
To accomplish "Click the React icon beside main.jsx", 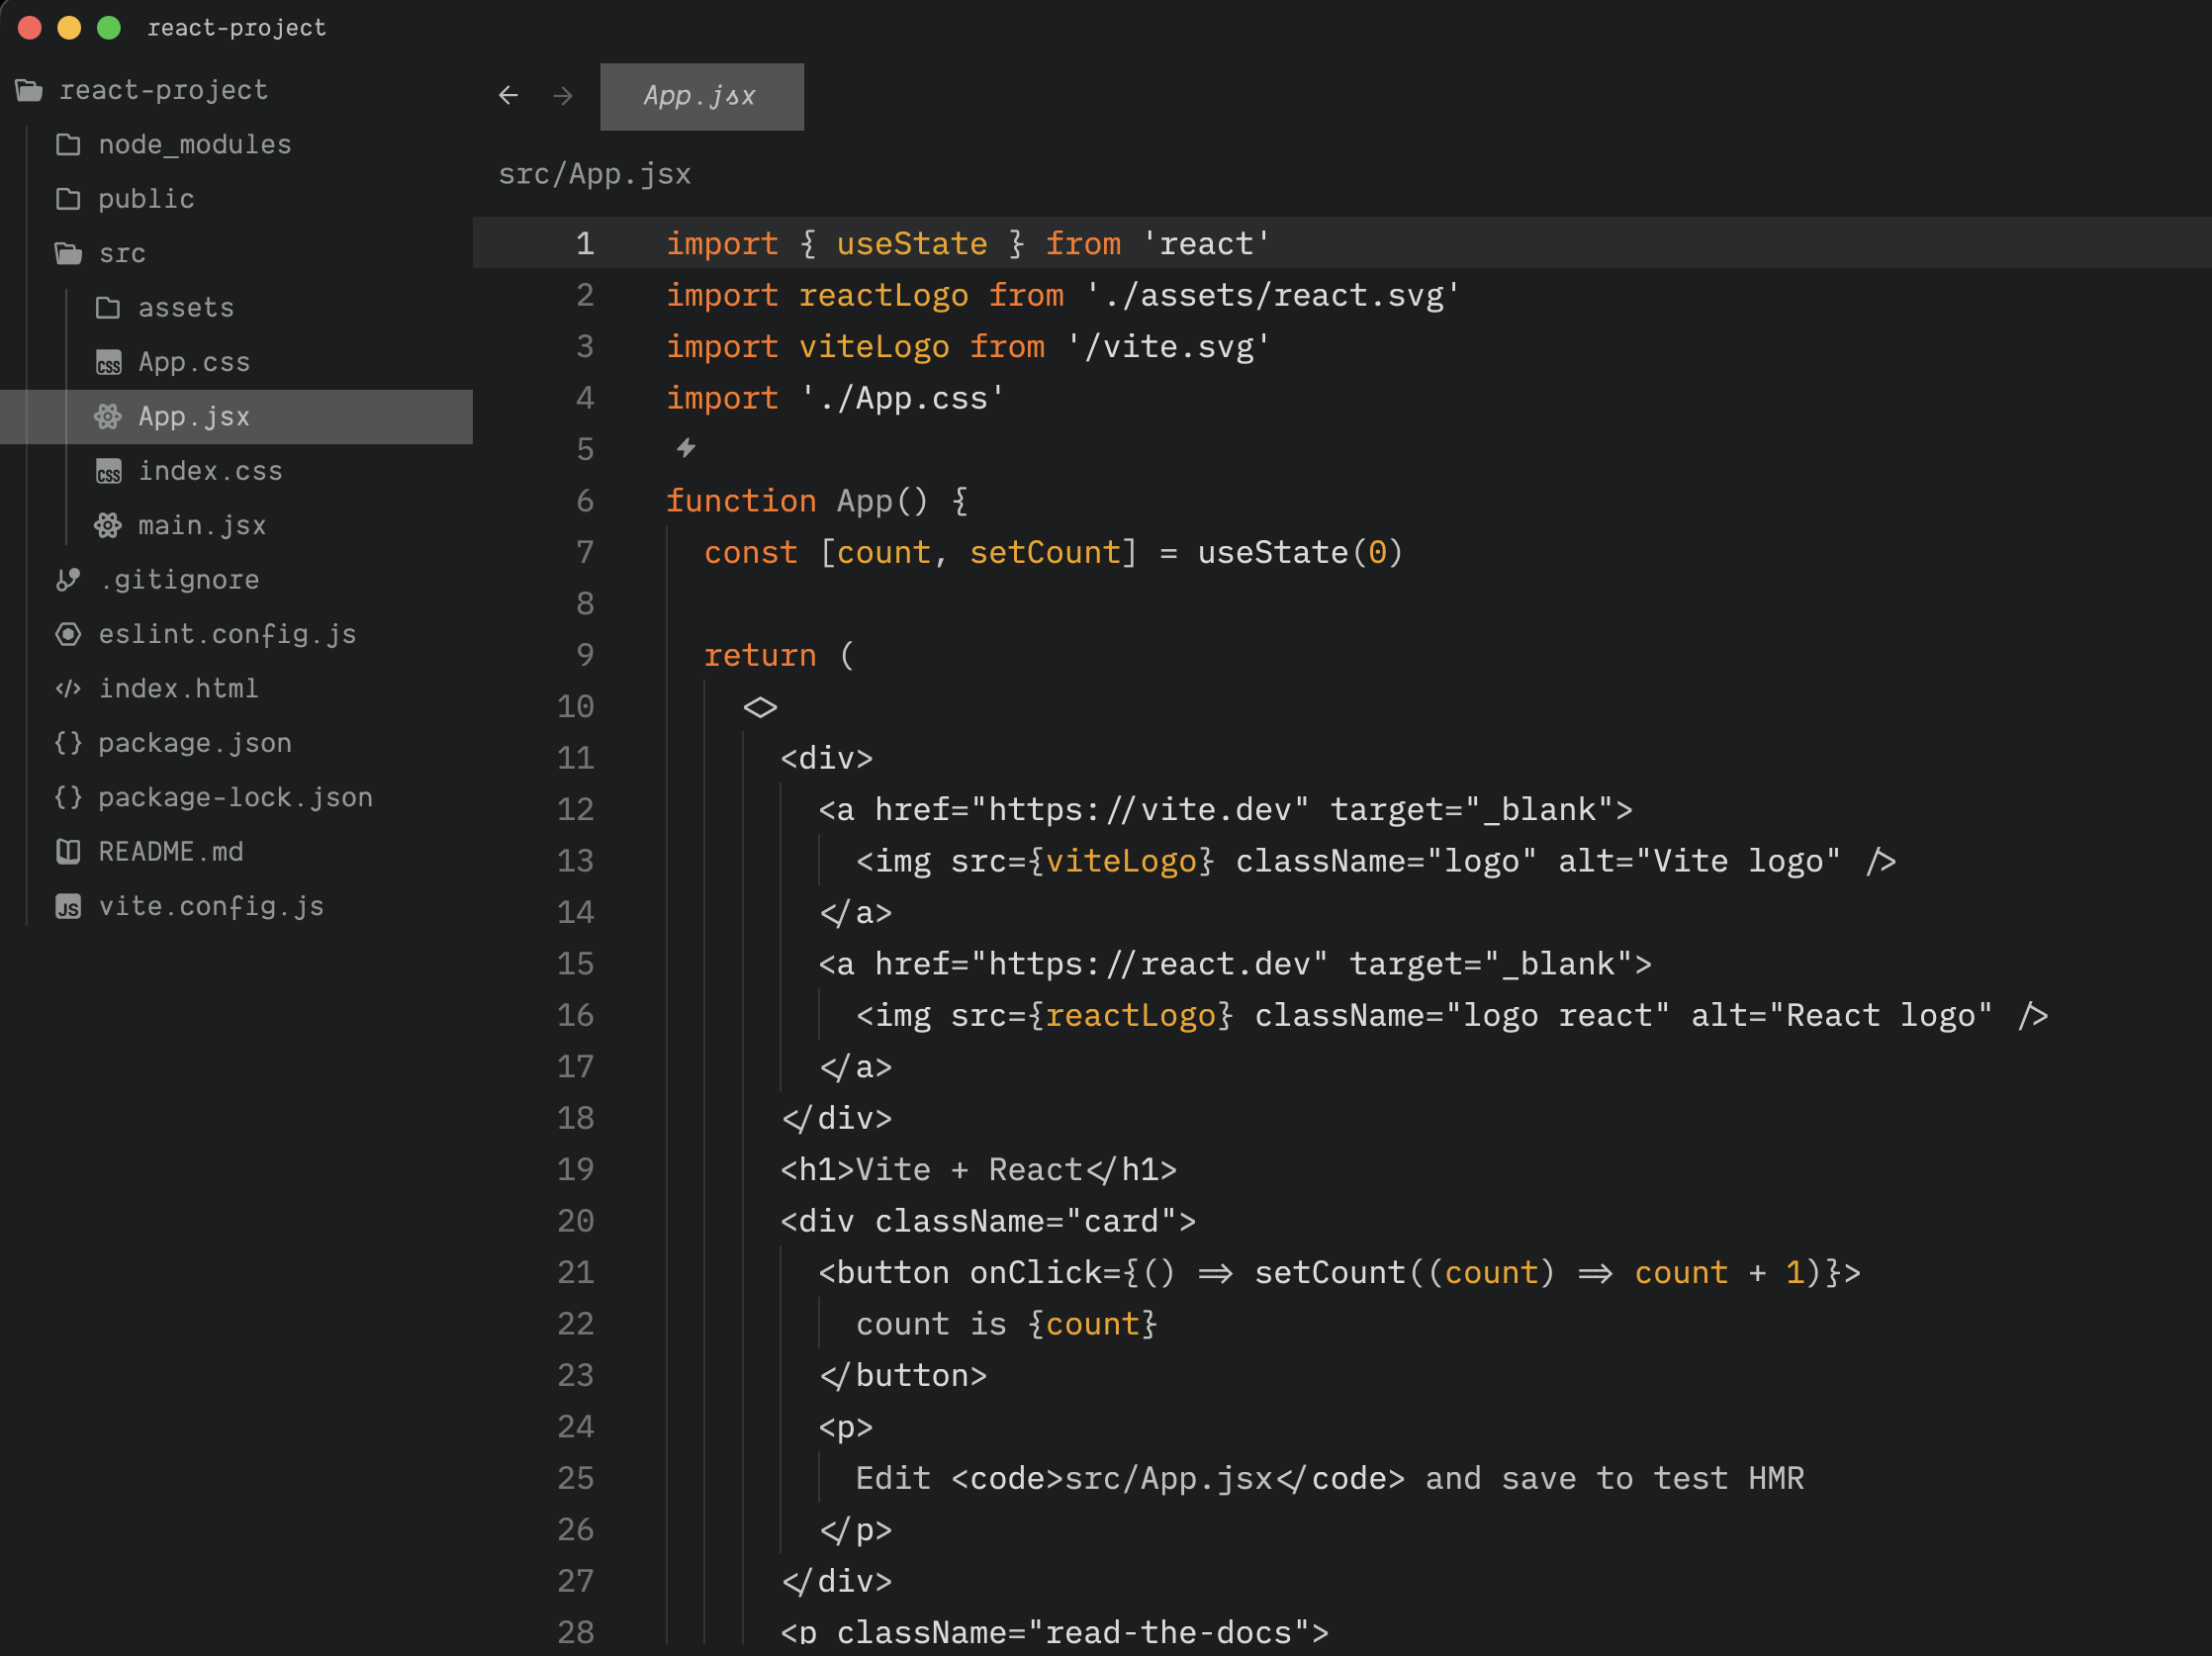I will pos(108,525).
